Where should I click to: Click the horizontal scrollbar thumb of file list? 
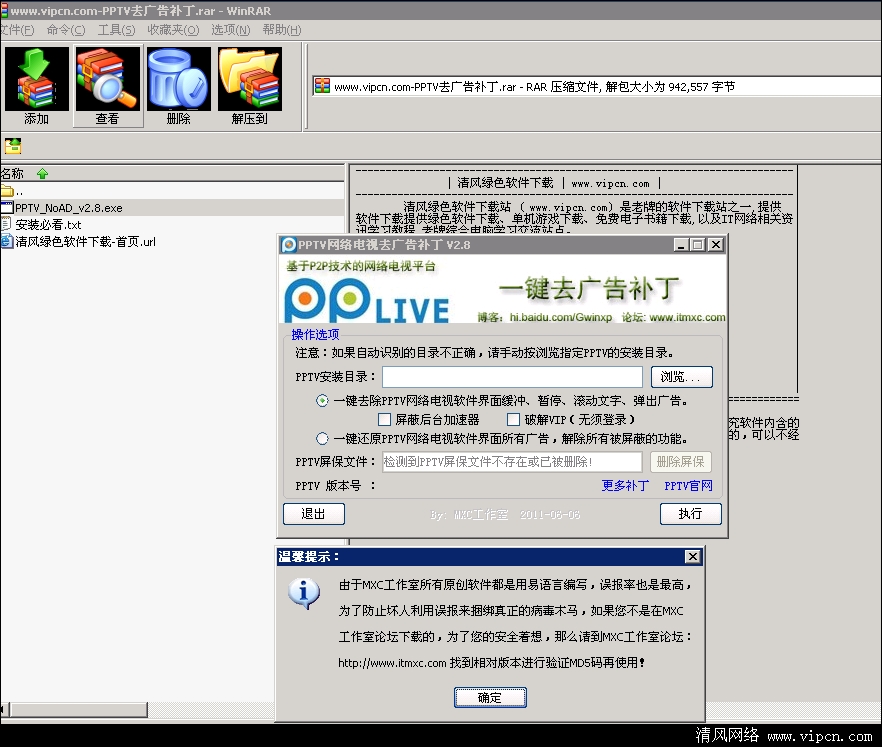pyautogui.click(x=79, y=709)
